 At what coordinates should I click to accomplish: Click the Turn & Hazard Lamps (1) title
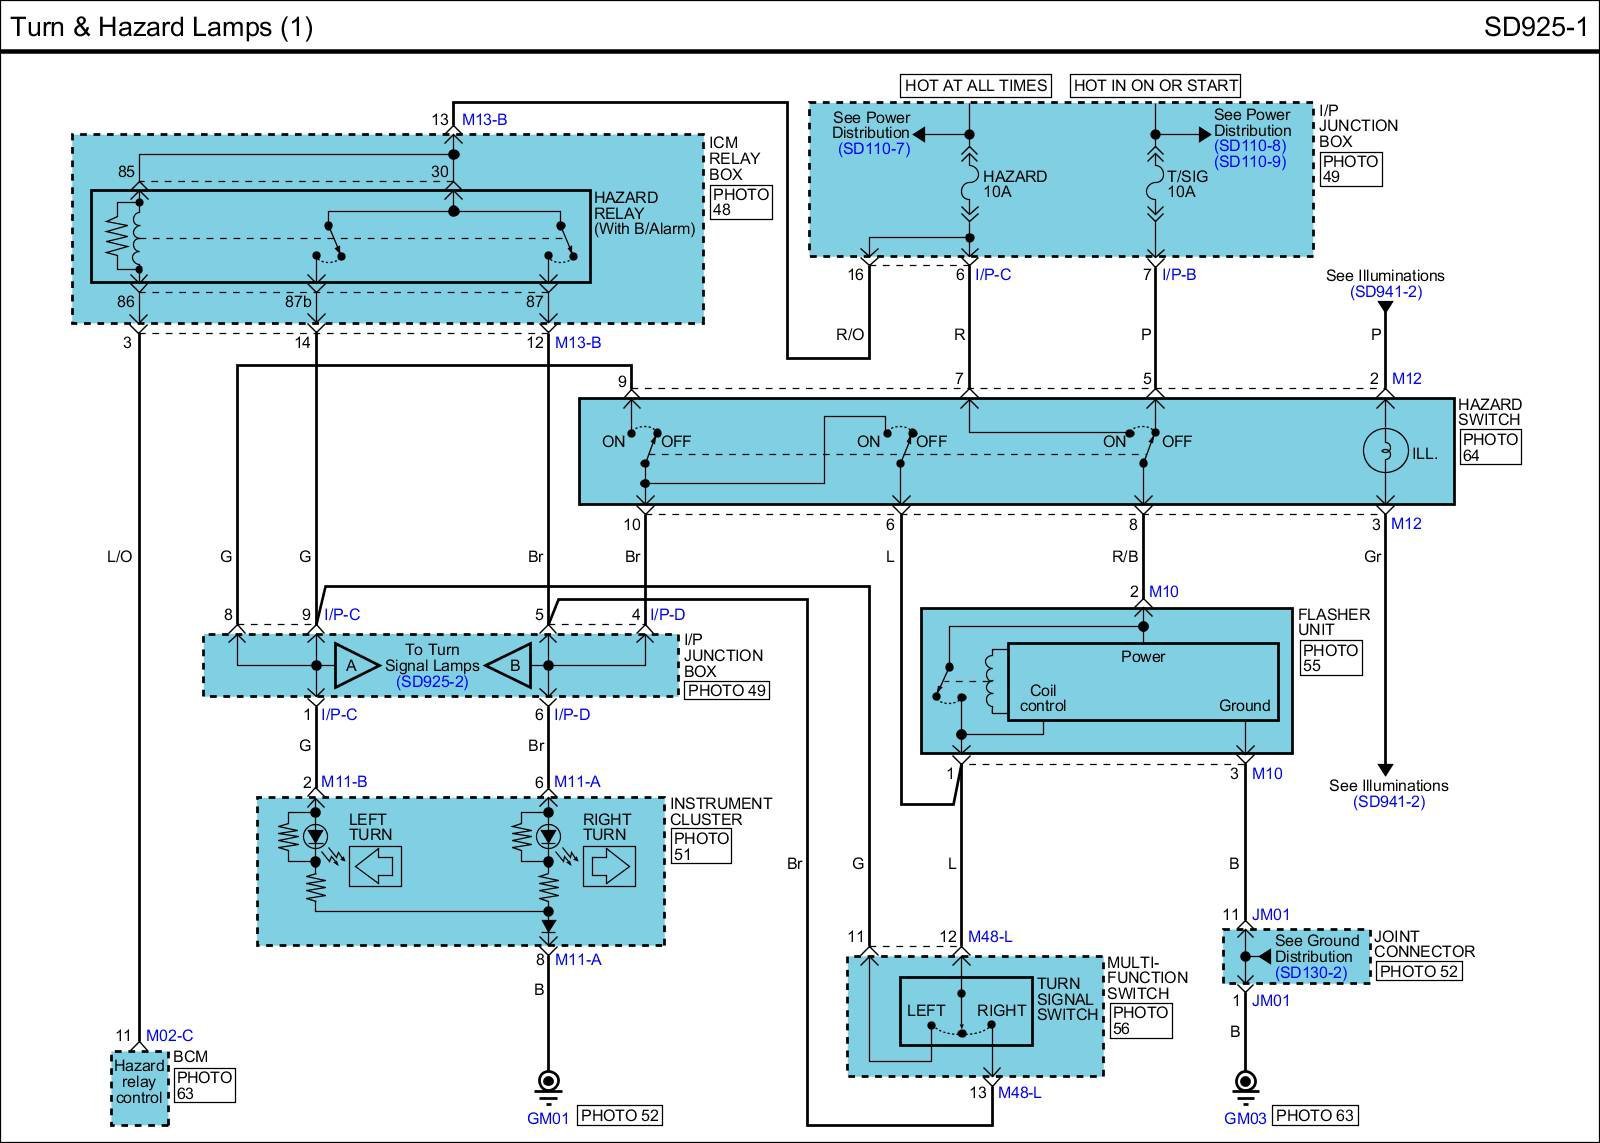tap(162, 27)
